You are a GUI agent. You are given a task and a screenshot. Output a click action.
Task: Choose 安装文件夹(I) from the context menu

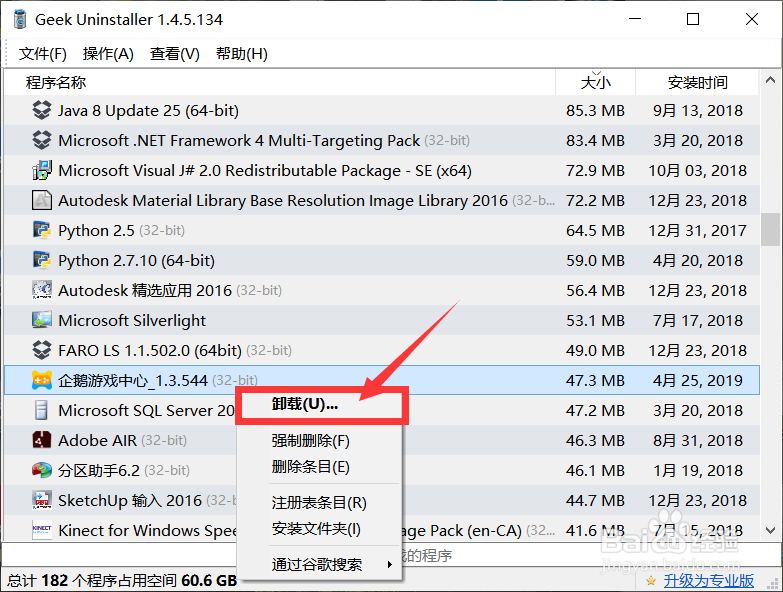[x=320, y=529]
